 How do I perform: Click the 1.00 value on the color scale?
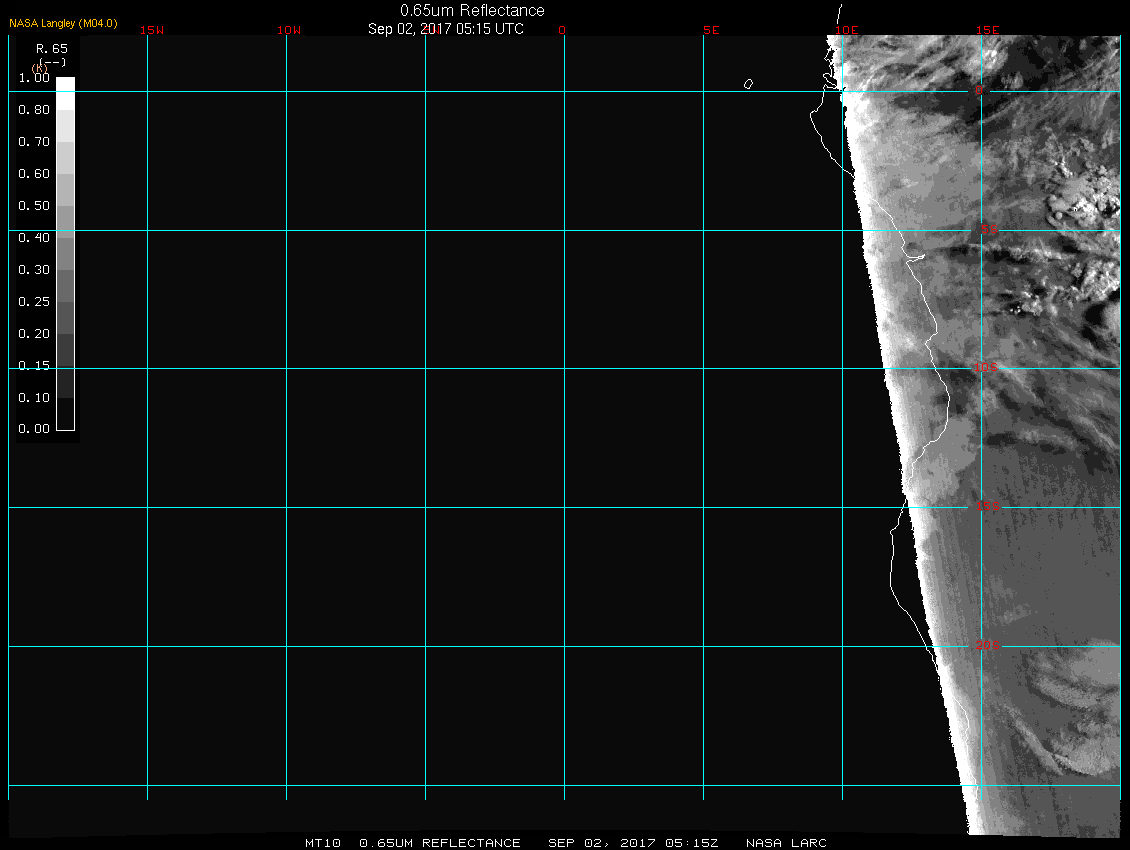click(34, 77)
